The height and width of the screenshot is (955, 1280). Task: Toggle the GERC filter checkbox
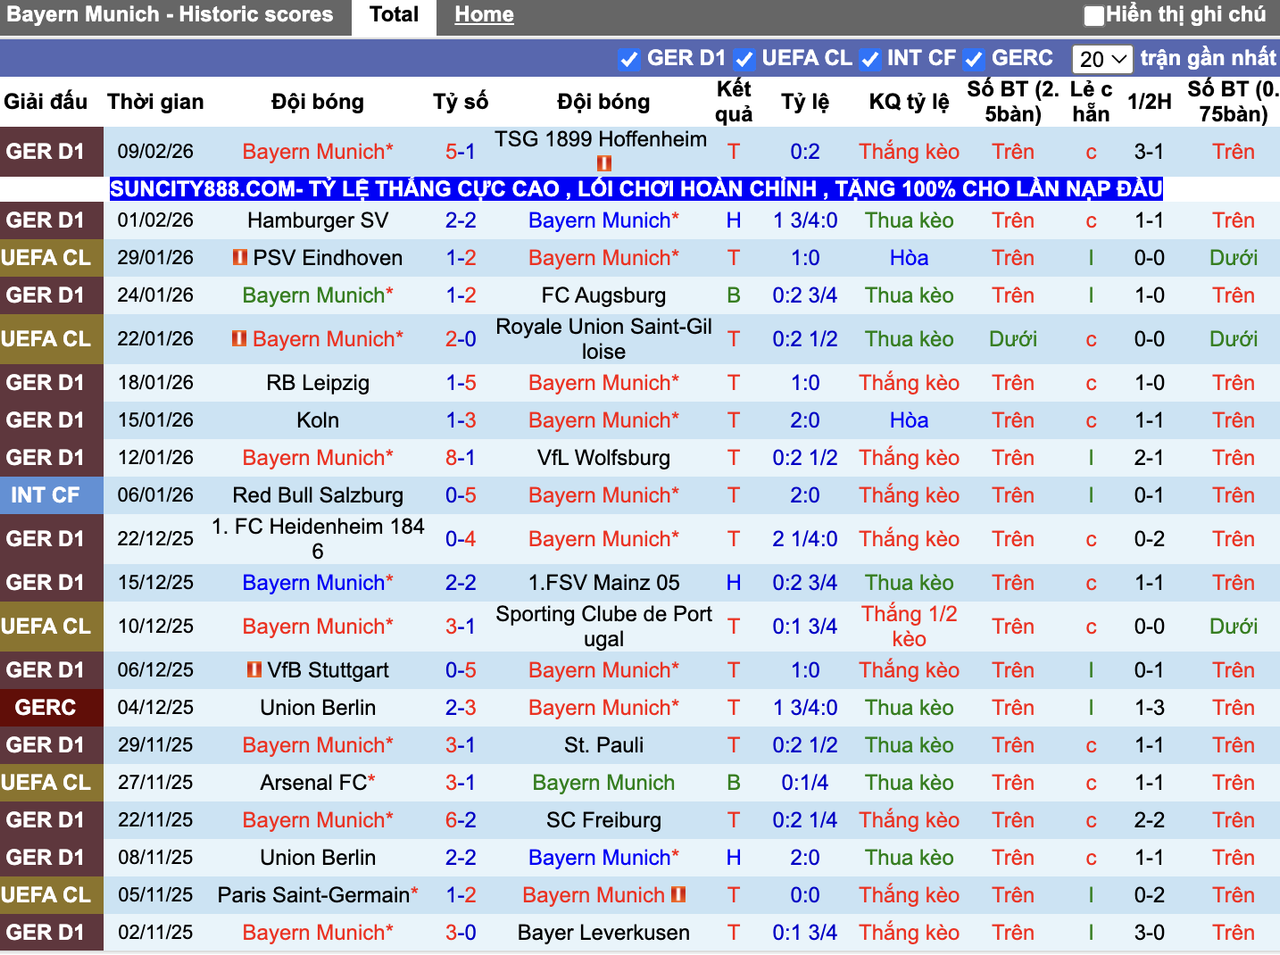click(x=974, y=59)
